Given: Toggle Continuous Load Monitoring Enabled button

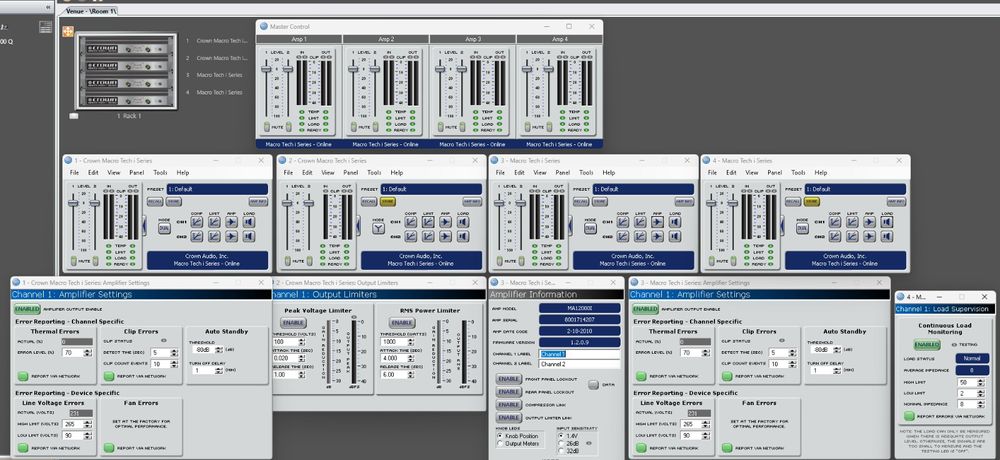Looking at the screenshot, I should [x=927, y=345].
